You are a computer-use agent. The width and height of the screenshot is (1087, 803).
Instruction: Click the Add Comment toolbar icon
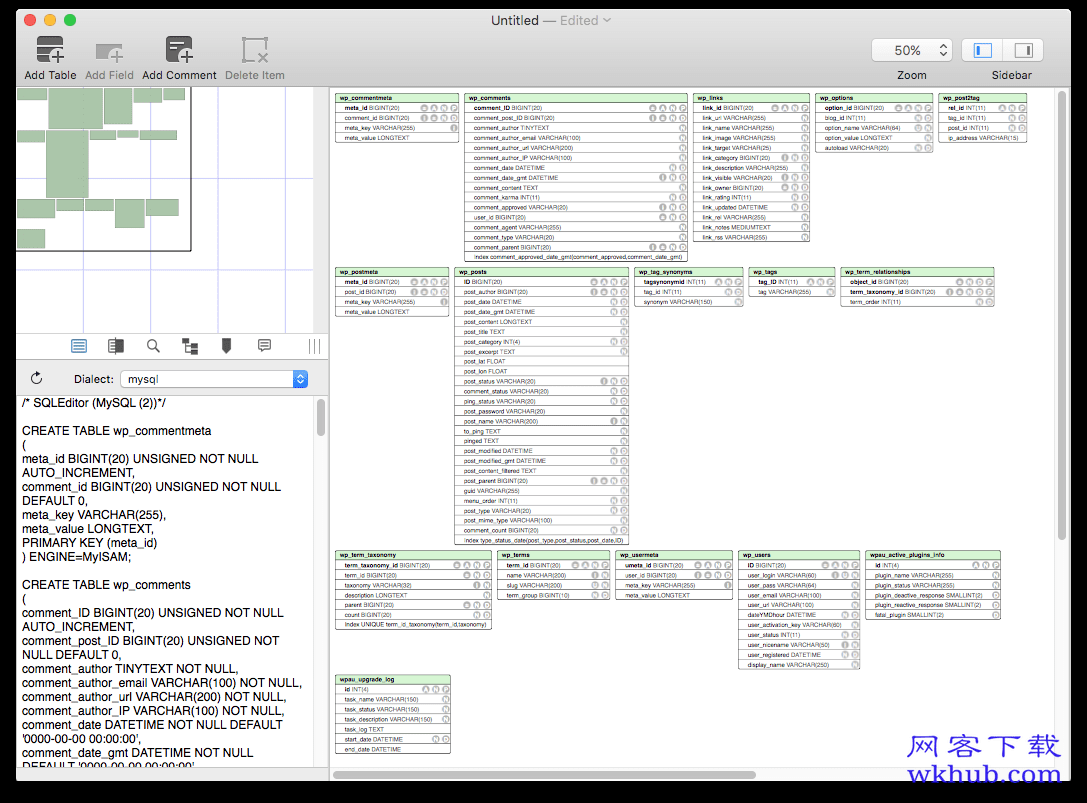[x=179, y=50]
